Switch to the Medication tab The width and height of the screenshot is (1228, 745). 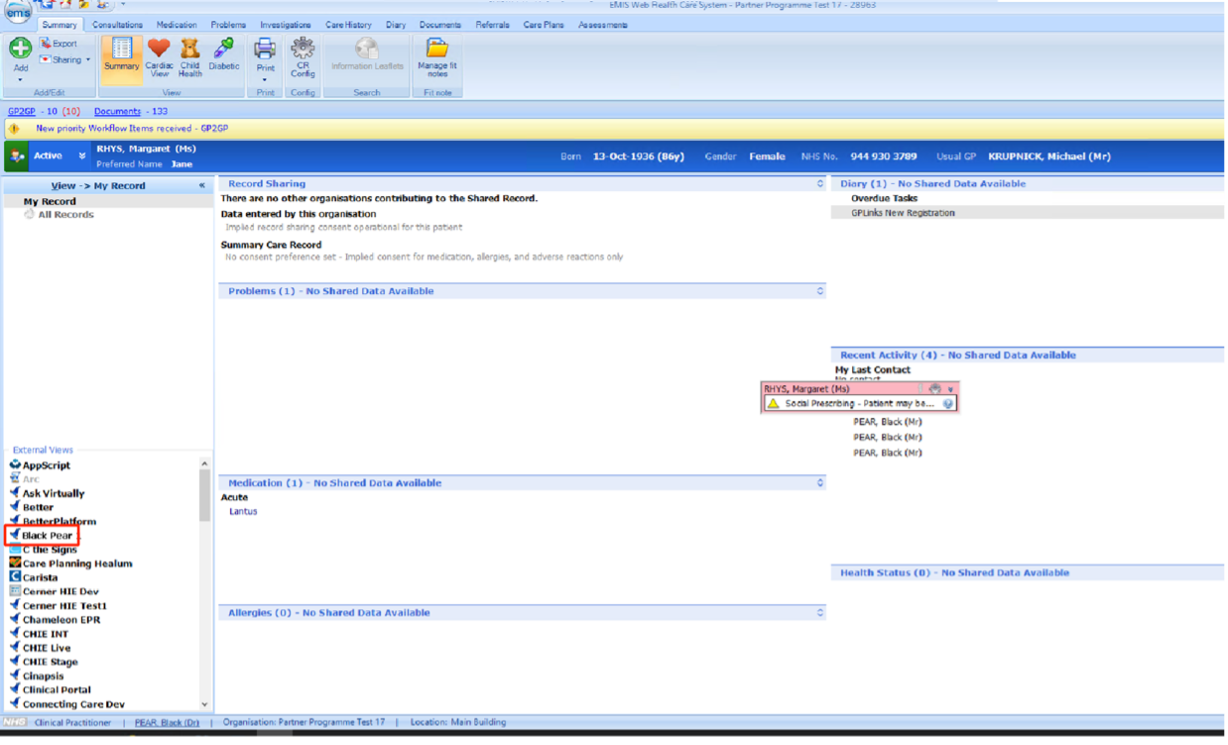coord(177,25)
